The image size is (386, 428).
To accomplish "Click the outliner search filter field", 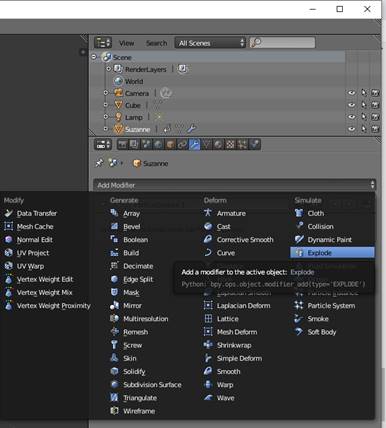I will tap(282, 43).
